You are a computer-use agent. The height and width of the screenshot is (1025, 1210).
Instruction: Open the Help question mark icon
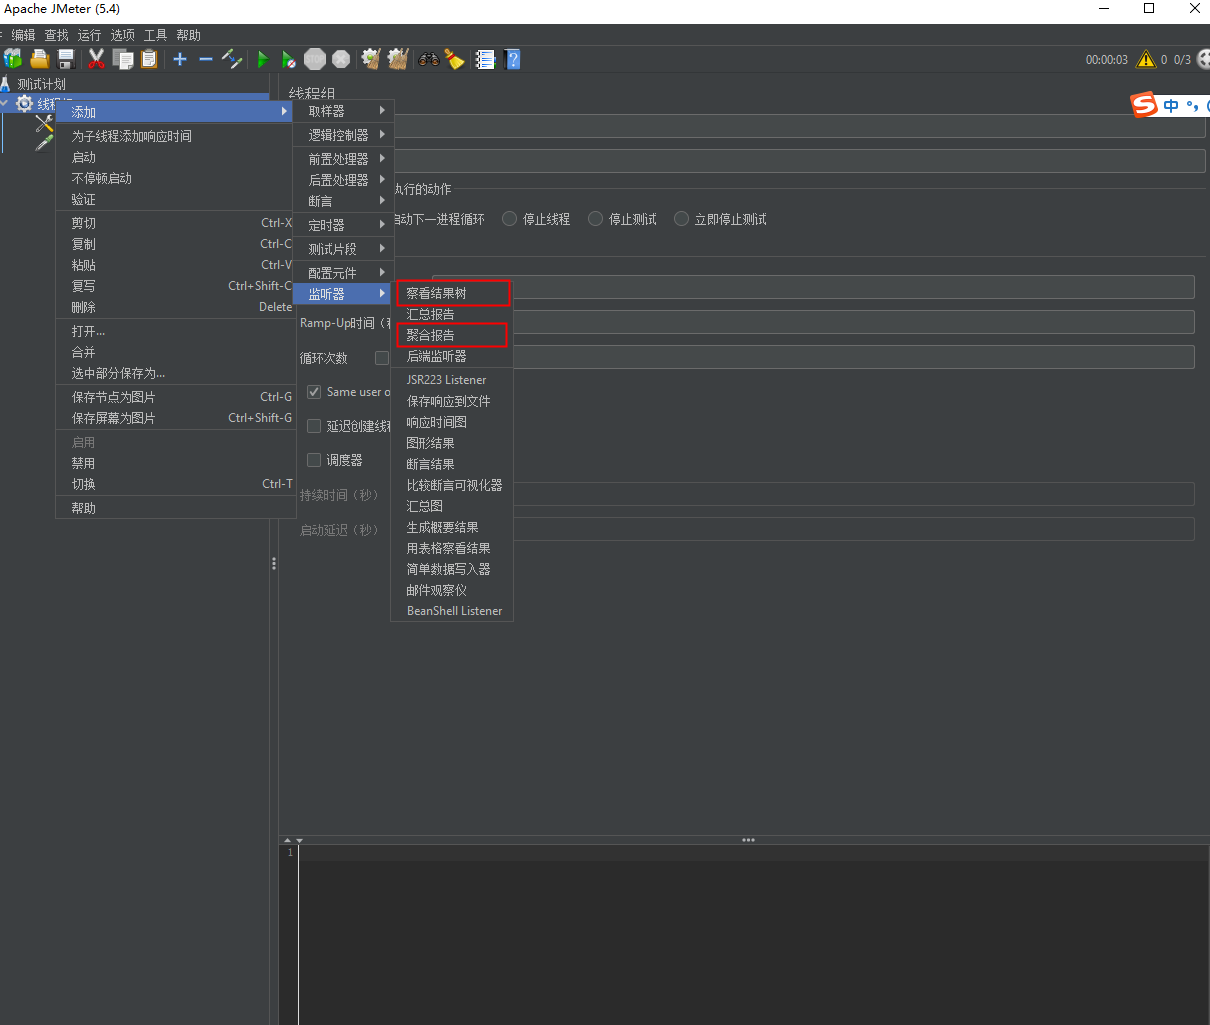point(513,59)
